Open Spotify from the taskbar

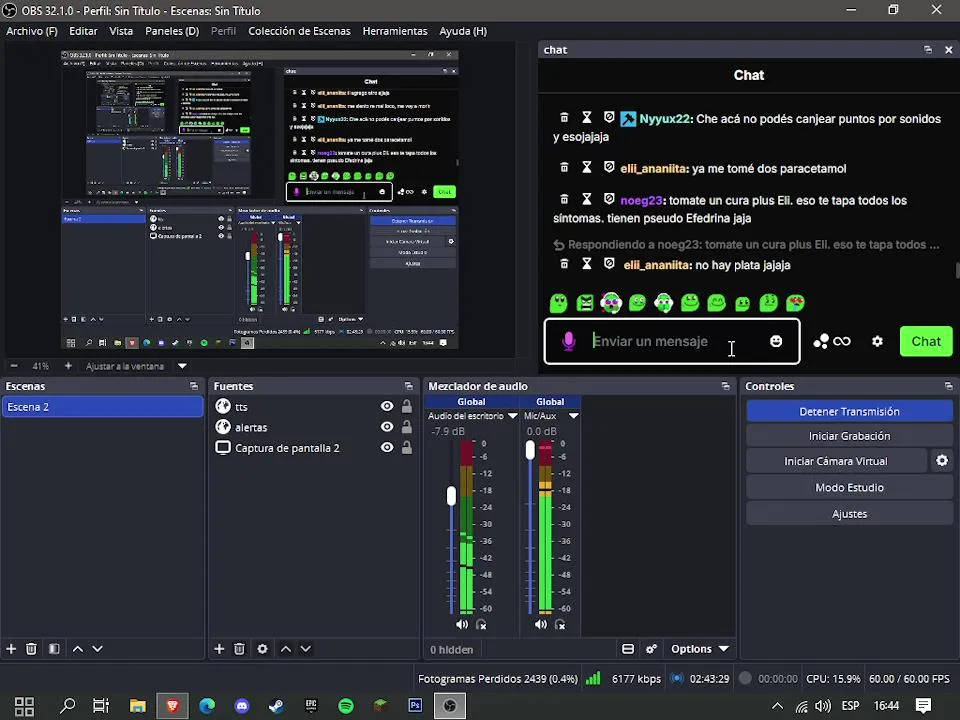pyautogui.click(x=346, y=705)
